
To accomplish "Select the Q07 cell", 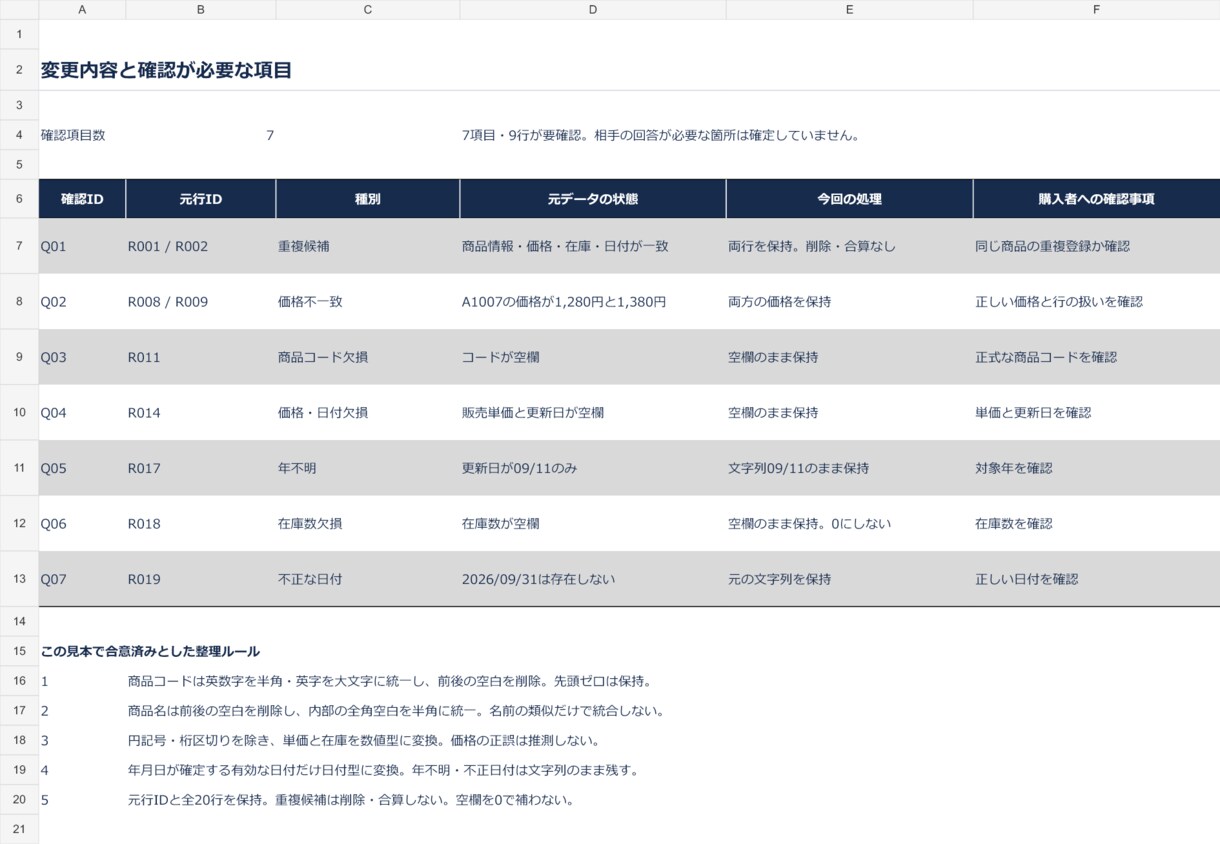I will click(x=82, y=579).
